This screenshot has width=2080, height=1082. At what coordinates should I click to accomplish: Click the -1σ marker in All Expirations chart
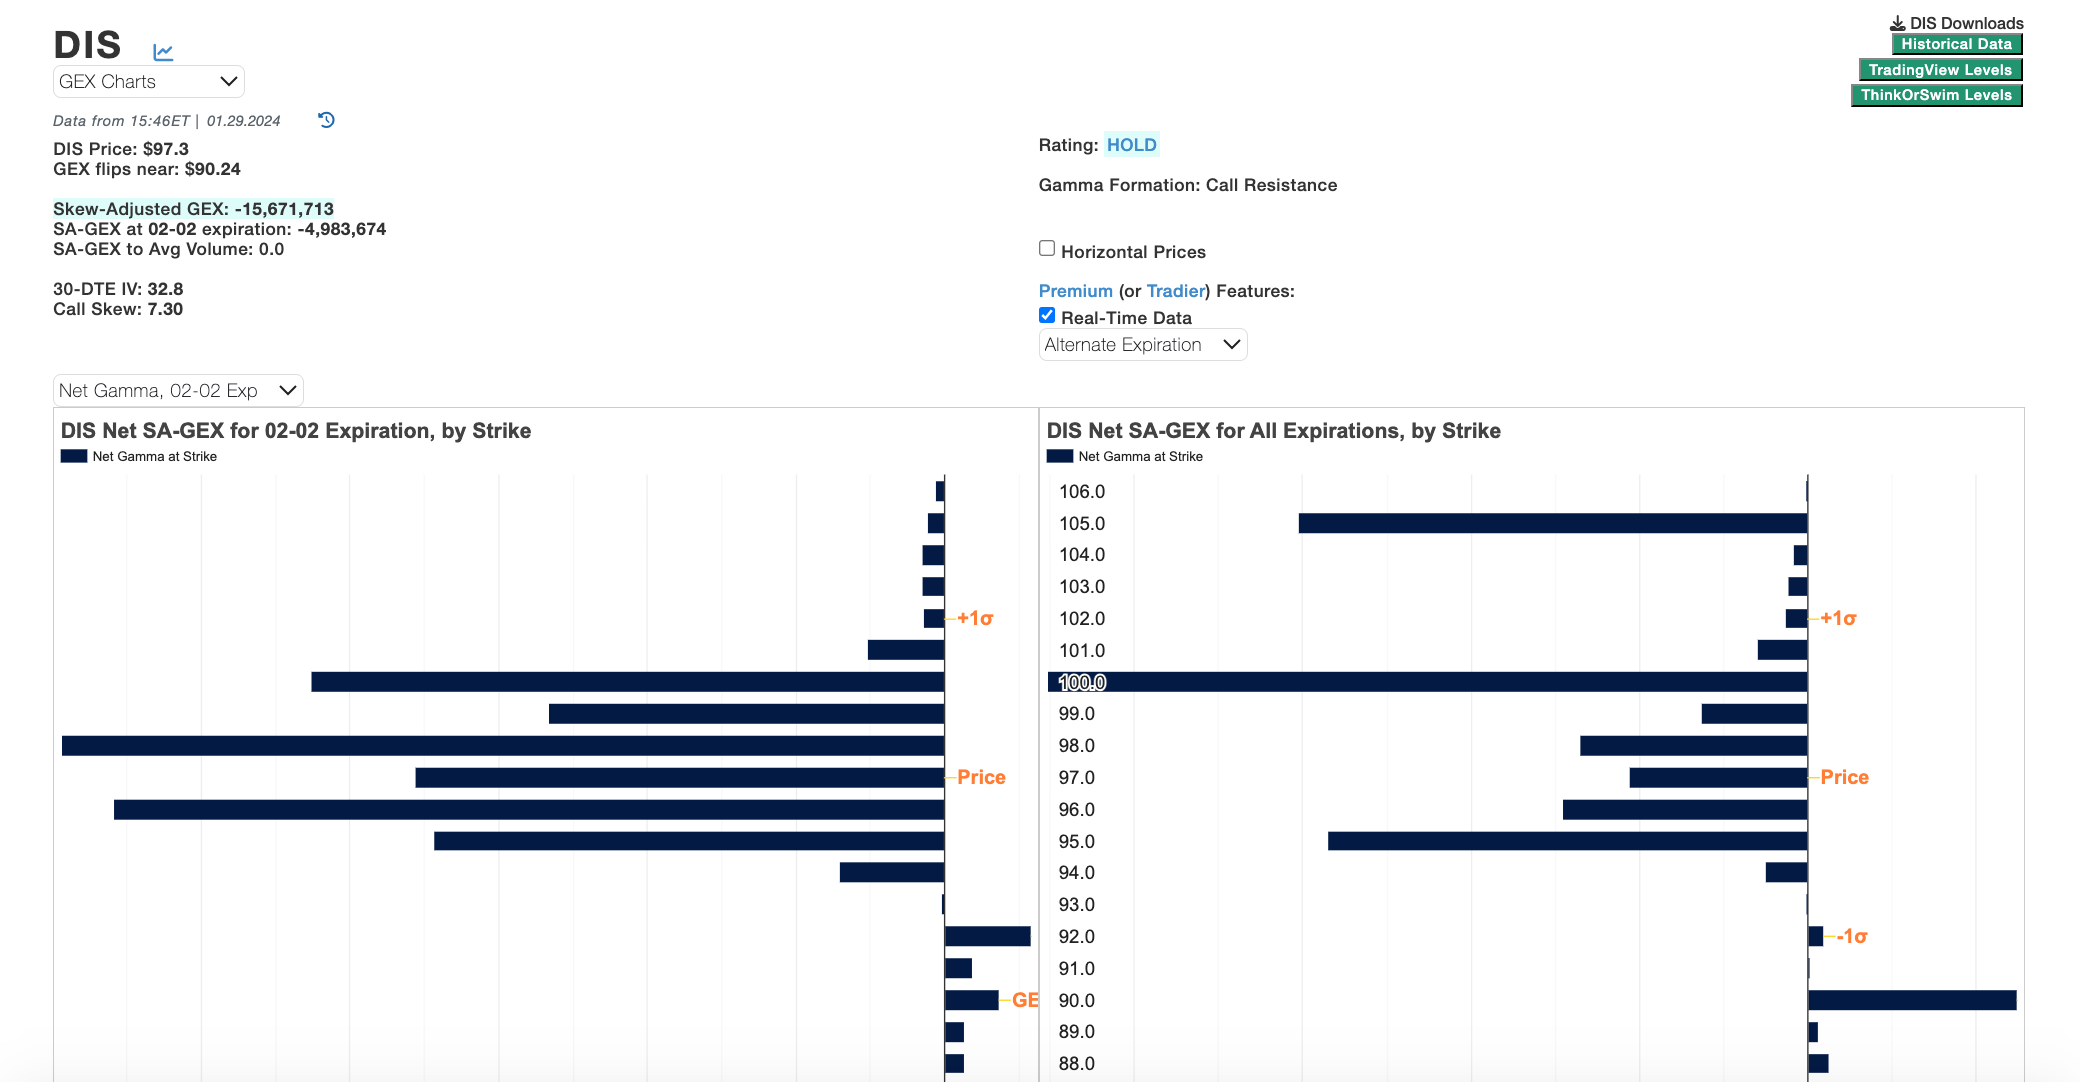(1852, 936)
